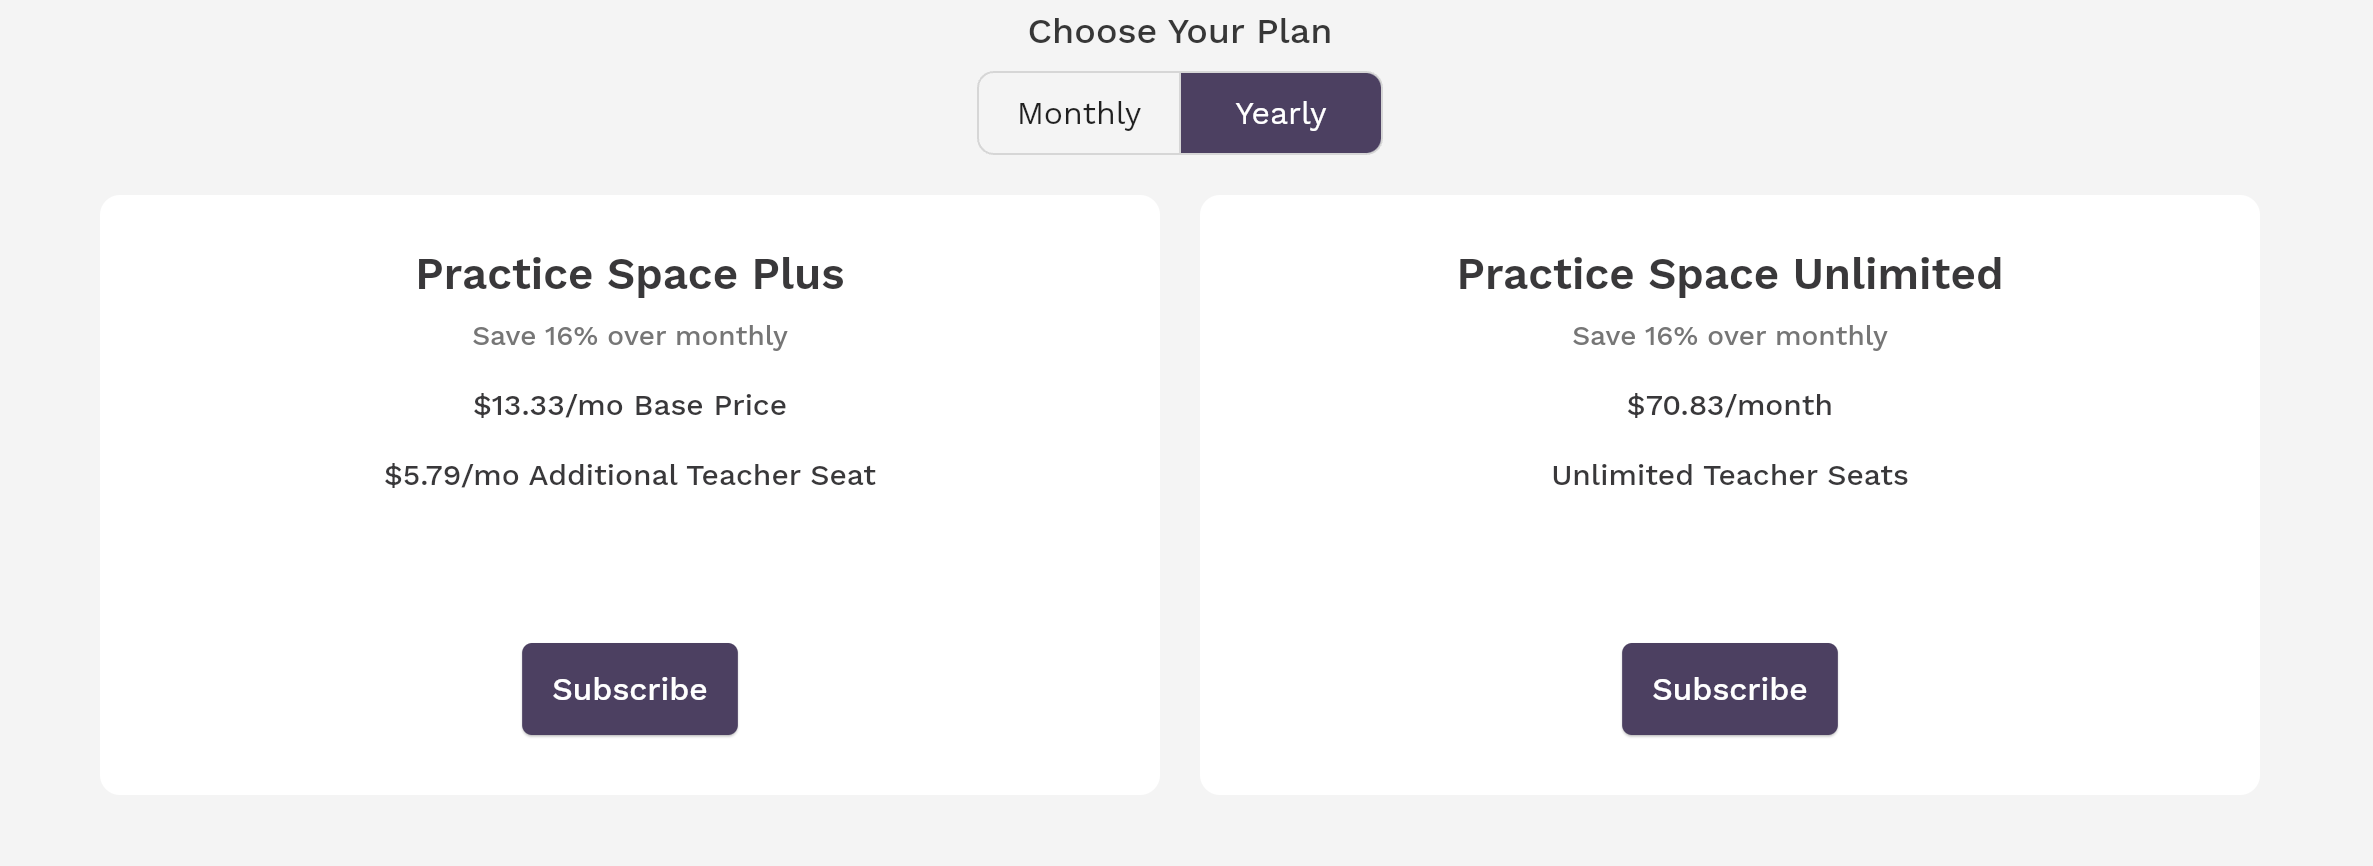Click the Unlimited plan's Save 16% note
The width and height of the screenshot is (2373, 866).
(1729, 336)
